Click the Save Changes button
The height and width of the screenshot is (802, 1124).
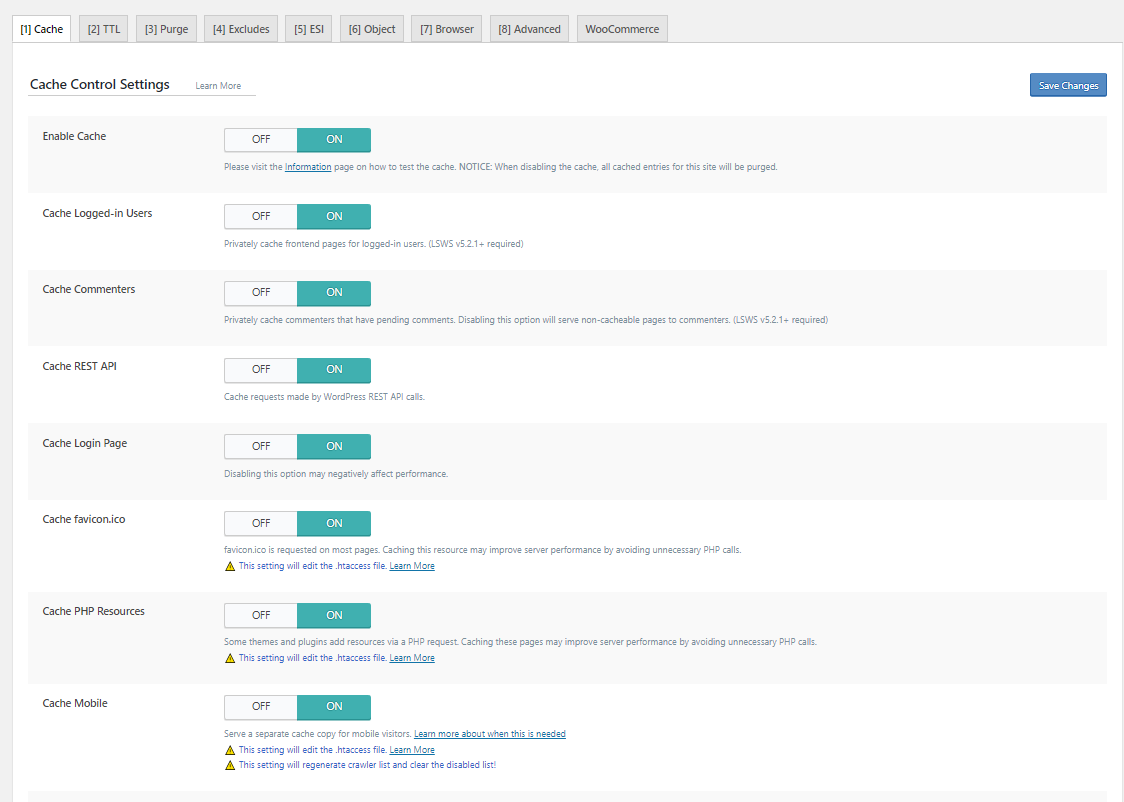1068,86
